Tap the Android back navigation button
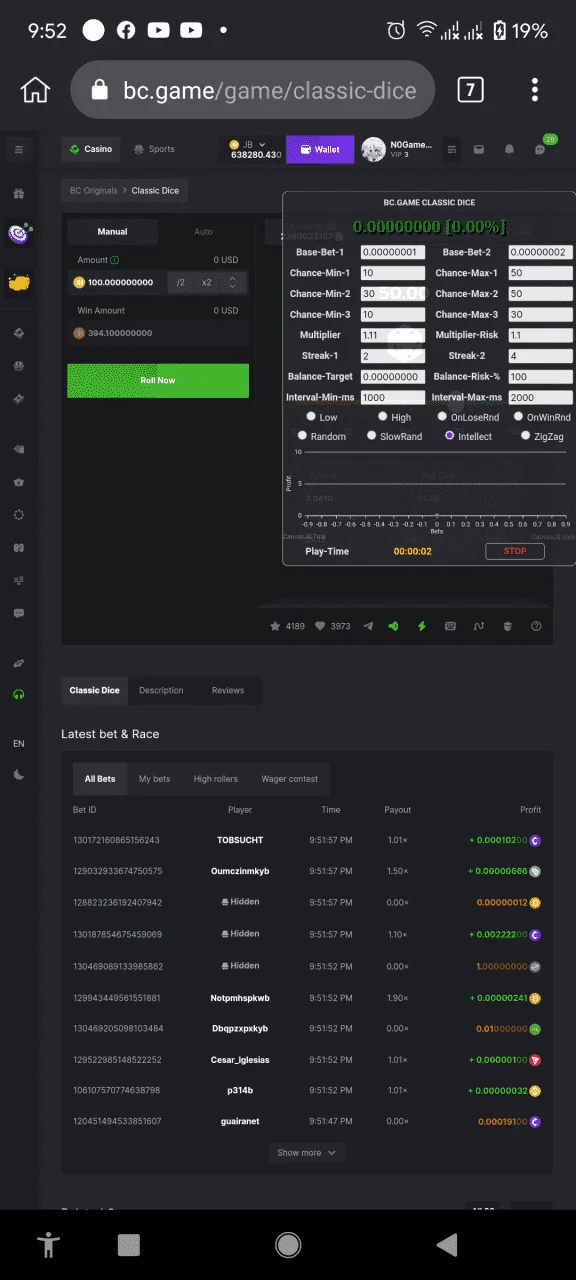Viewport: 576px width, 1280px height. tap(447, 1244)
